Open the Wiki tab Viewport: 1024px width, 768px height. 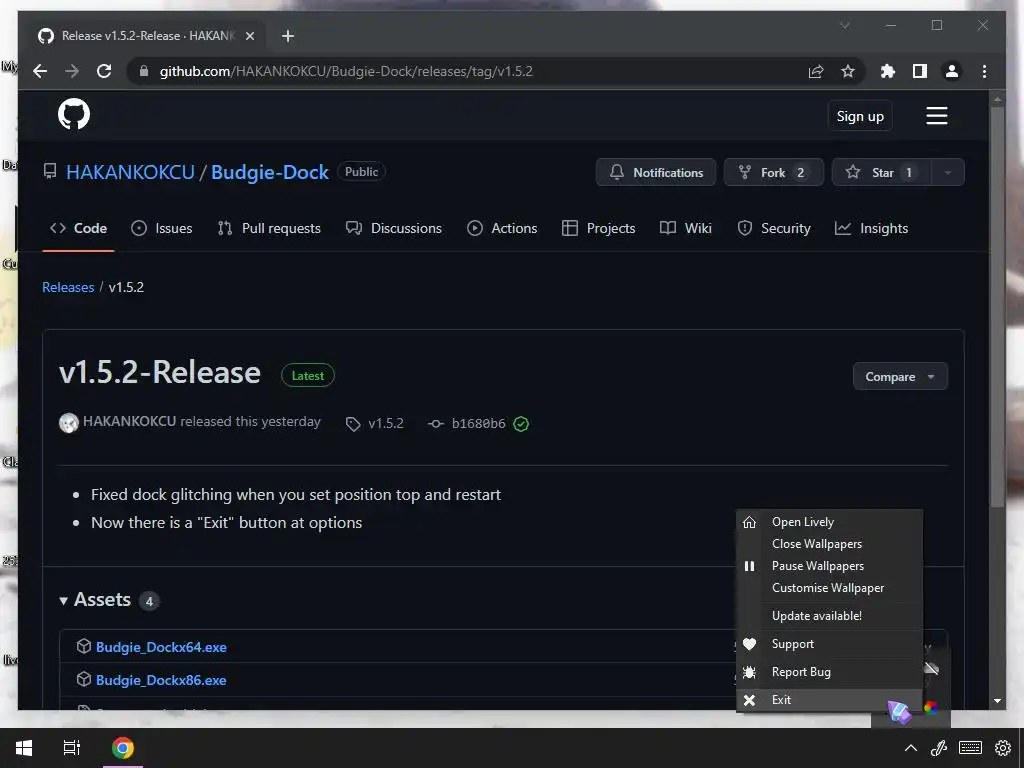pos(686,229)
